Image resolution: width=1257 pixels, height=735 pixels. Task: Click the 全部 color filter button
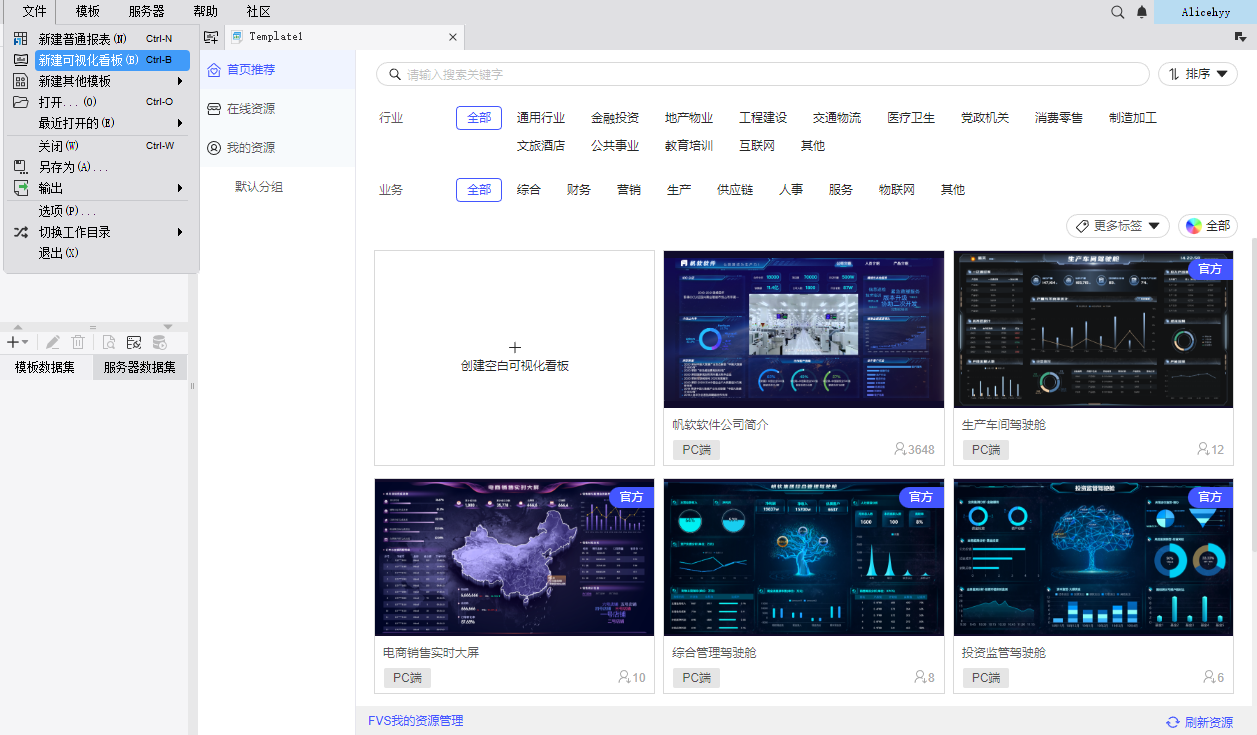click(x=1208, y=226)
